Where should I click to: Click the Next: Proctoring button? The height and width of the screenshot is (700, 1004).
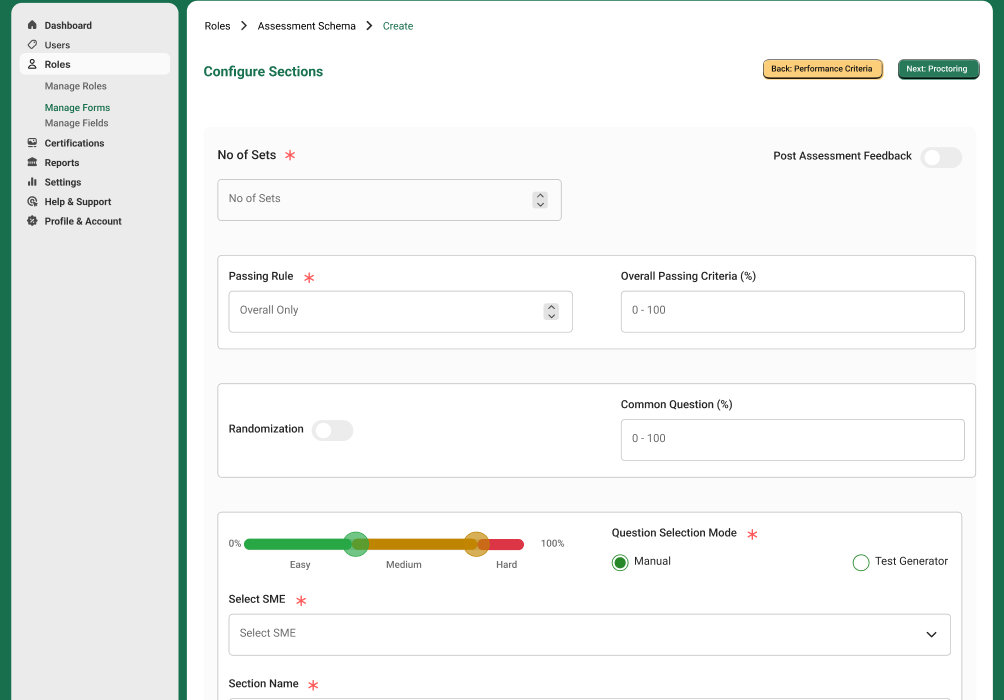pos(938,68)
